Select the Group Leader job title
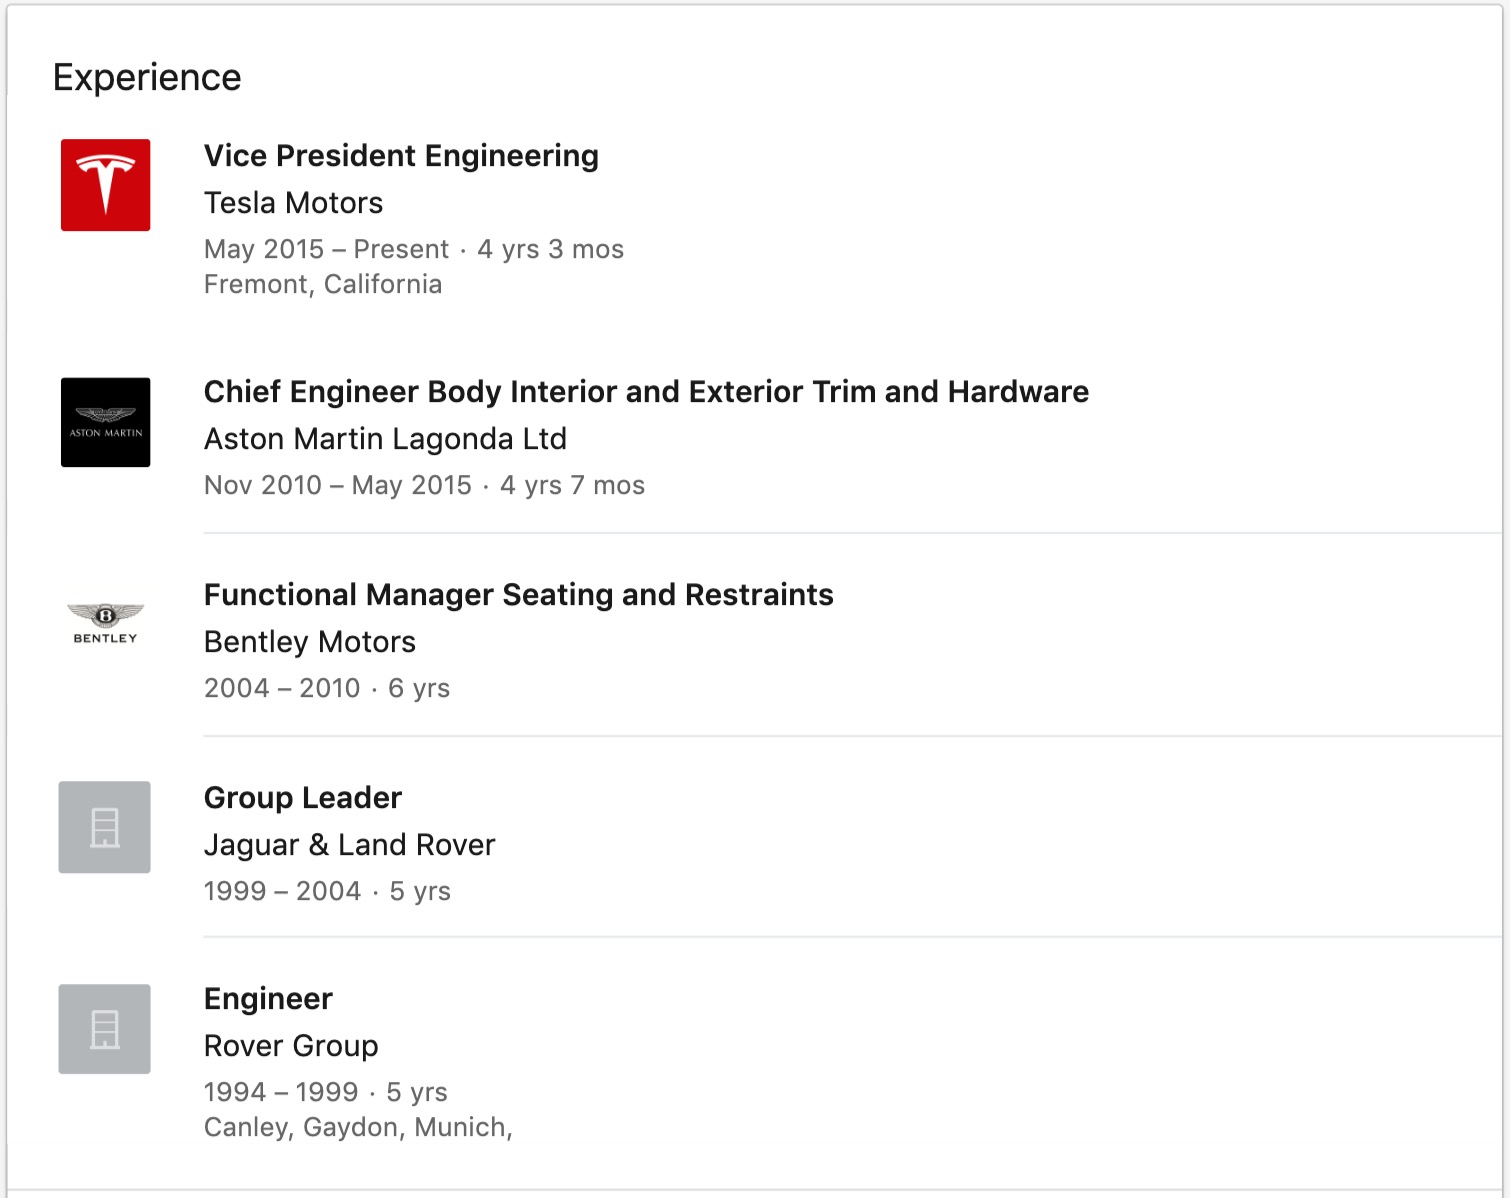Image resolution: width=1510 pixels, height=1198 pixels. (x=302, y=798)
